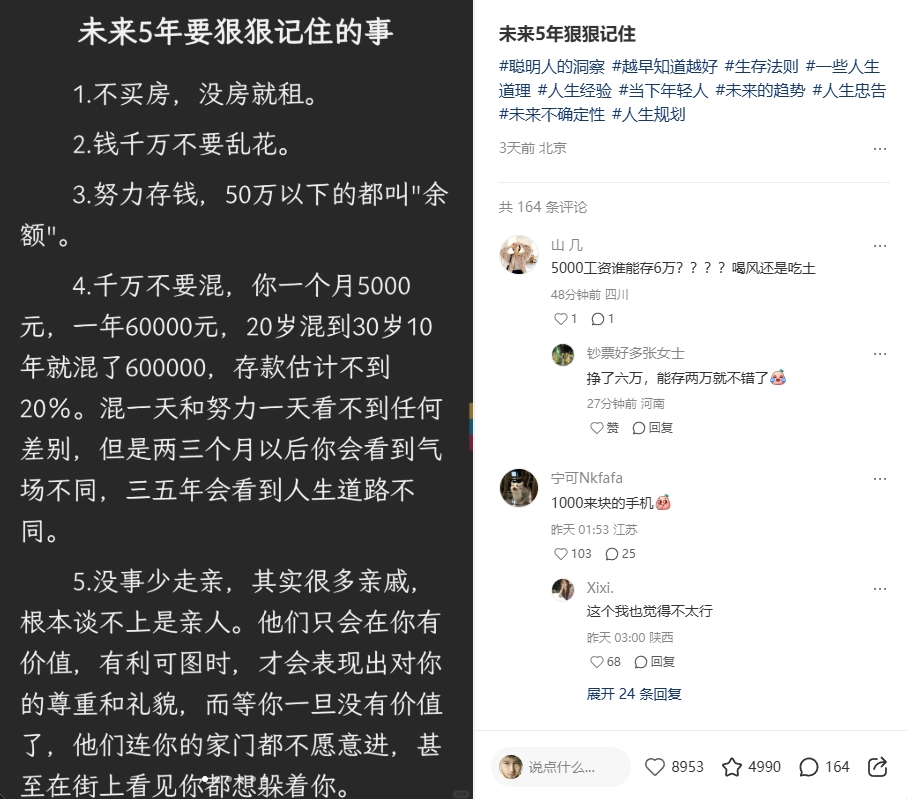The width and height of the screenshot is (907, 799).
Task: Open more options for 山几's comment
Action: pyautogui.click(x=880, y=246)
